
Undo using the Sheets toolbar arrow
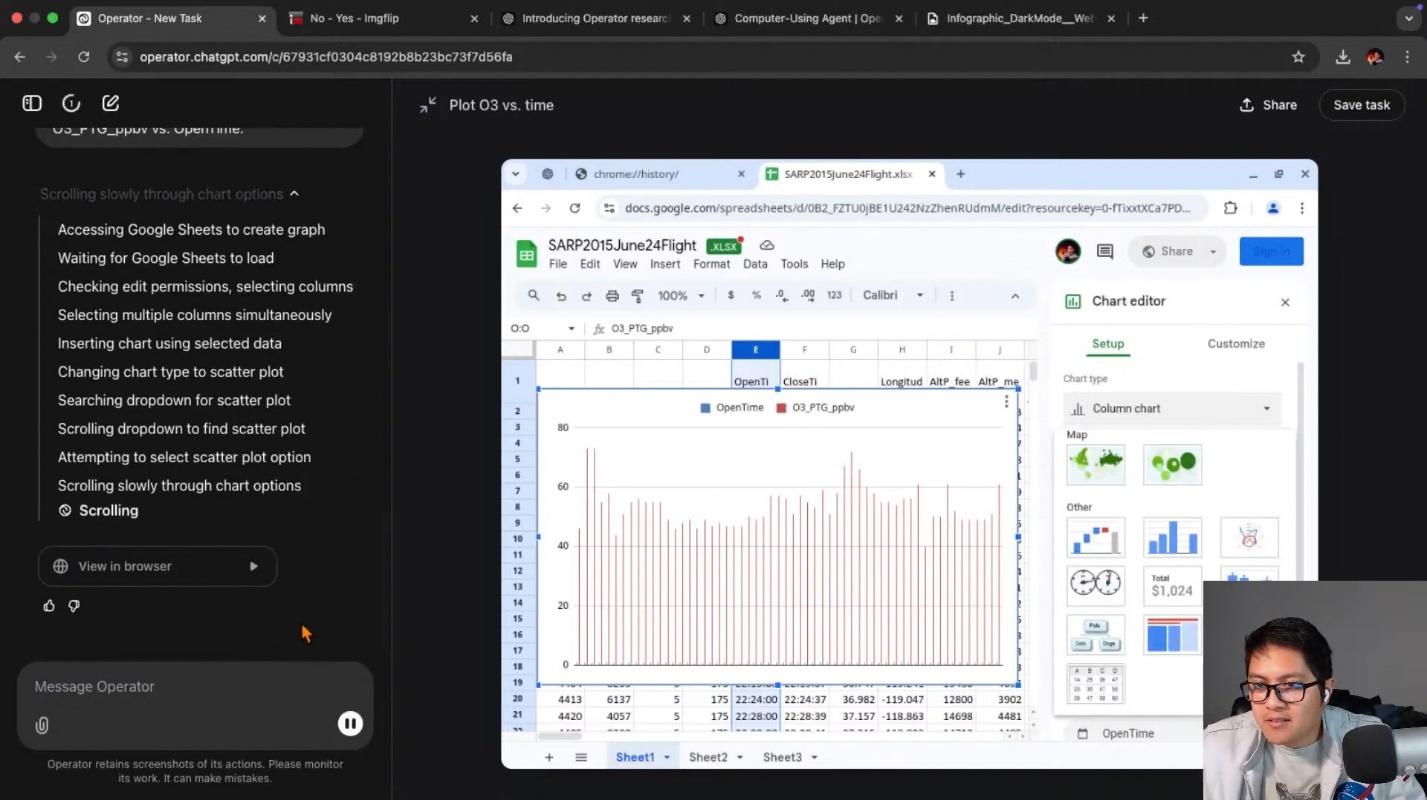coord(561,296)
